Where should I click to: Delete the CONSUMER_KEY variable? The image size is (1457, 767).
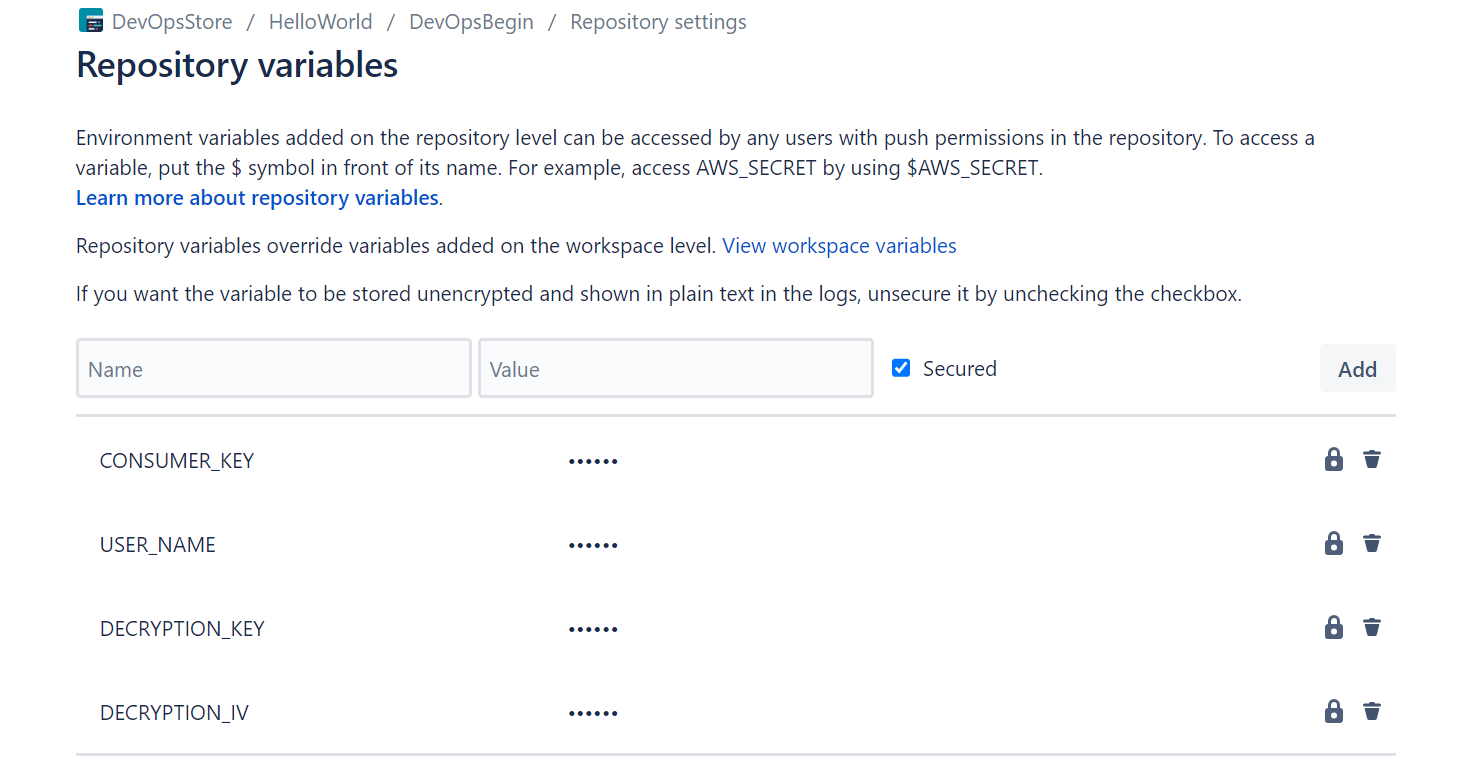click(x=1371, y=459)
